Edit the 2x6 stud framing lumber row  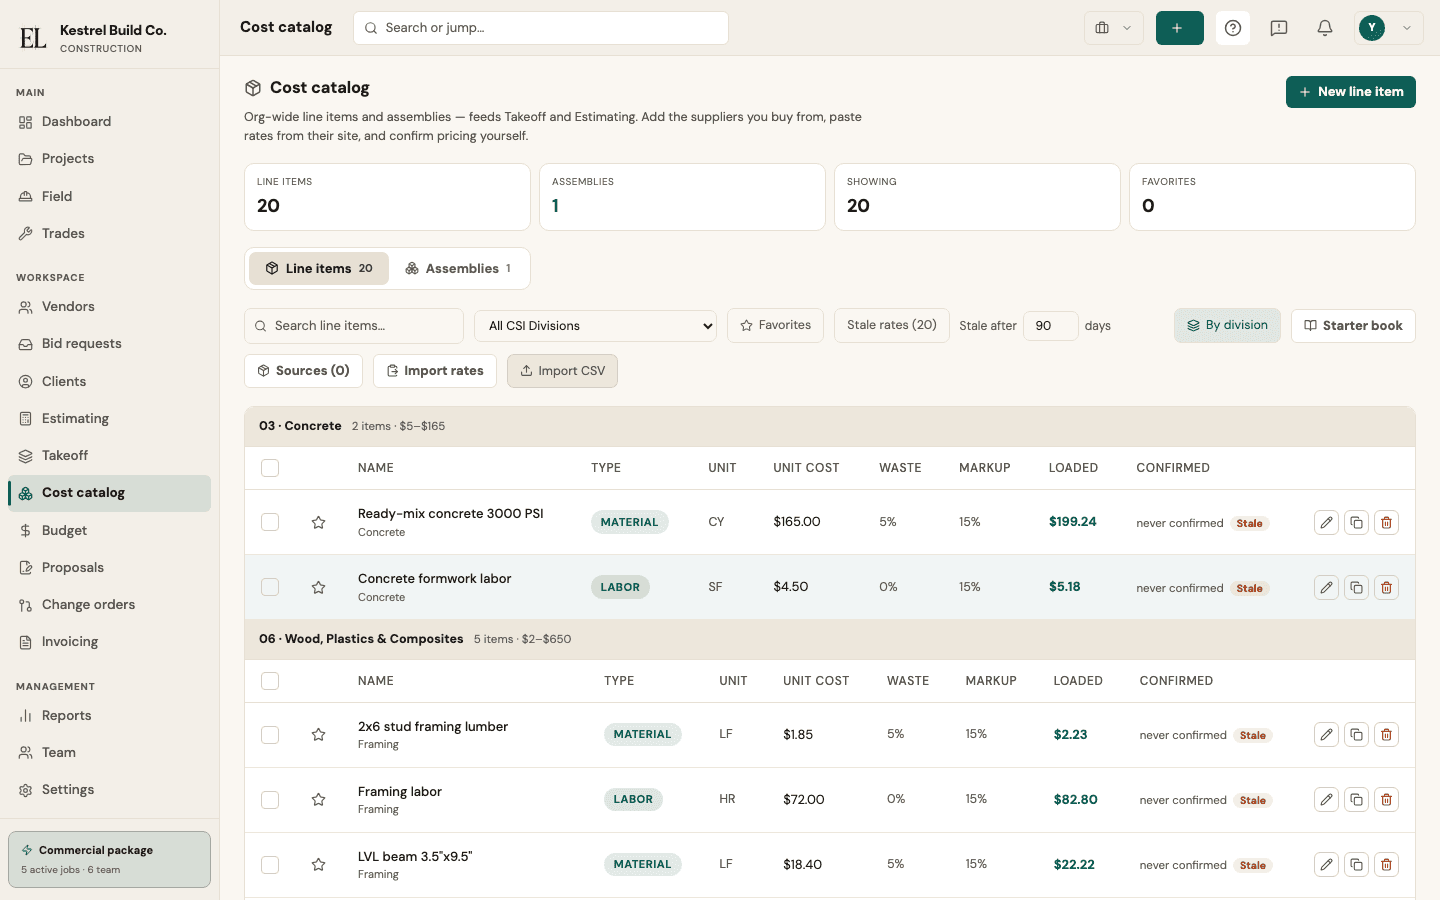1326,735
